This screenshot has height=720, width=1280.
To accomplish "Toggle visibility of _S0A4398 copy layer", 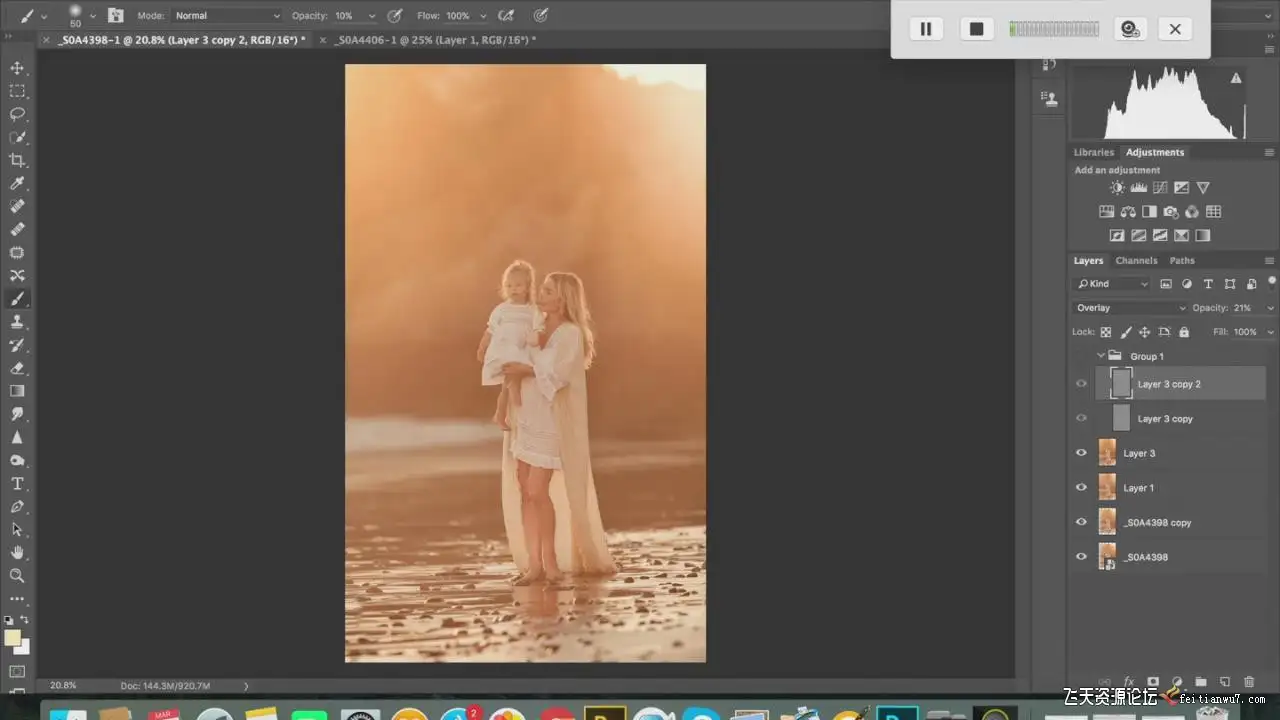I will [x=1081, y=522].
